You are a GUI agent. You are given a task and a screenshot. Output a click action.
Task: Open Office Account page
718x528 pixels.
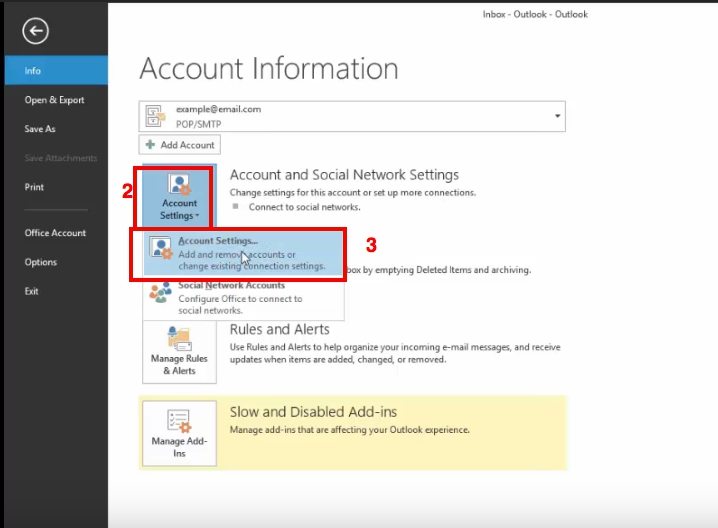55,233
